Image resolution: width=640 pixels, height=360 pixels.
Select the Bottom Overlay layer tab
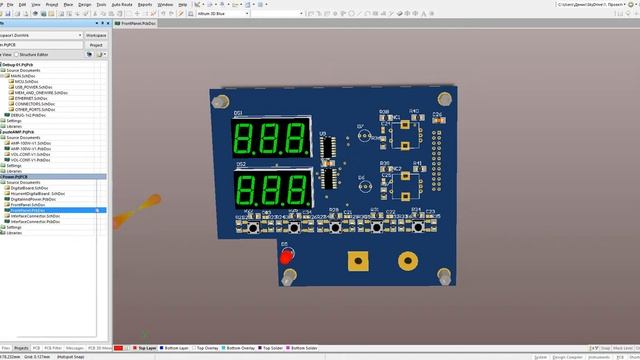coord(238,348)
